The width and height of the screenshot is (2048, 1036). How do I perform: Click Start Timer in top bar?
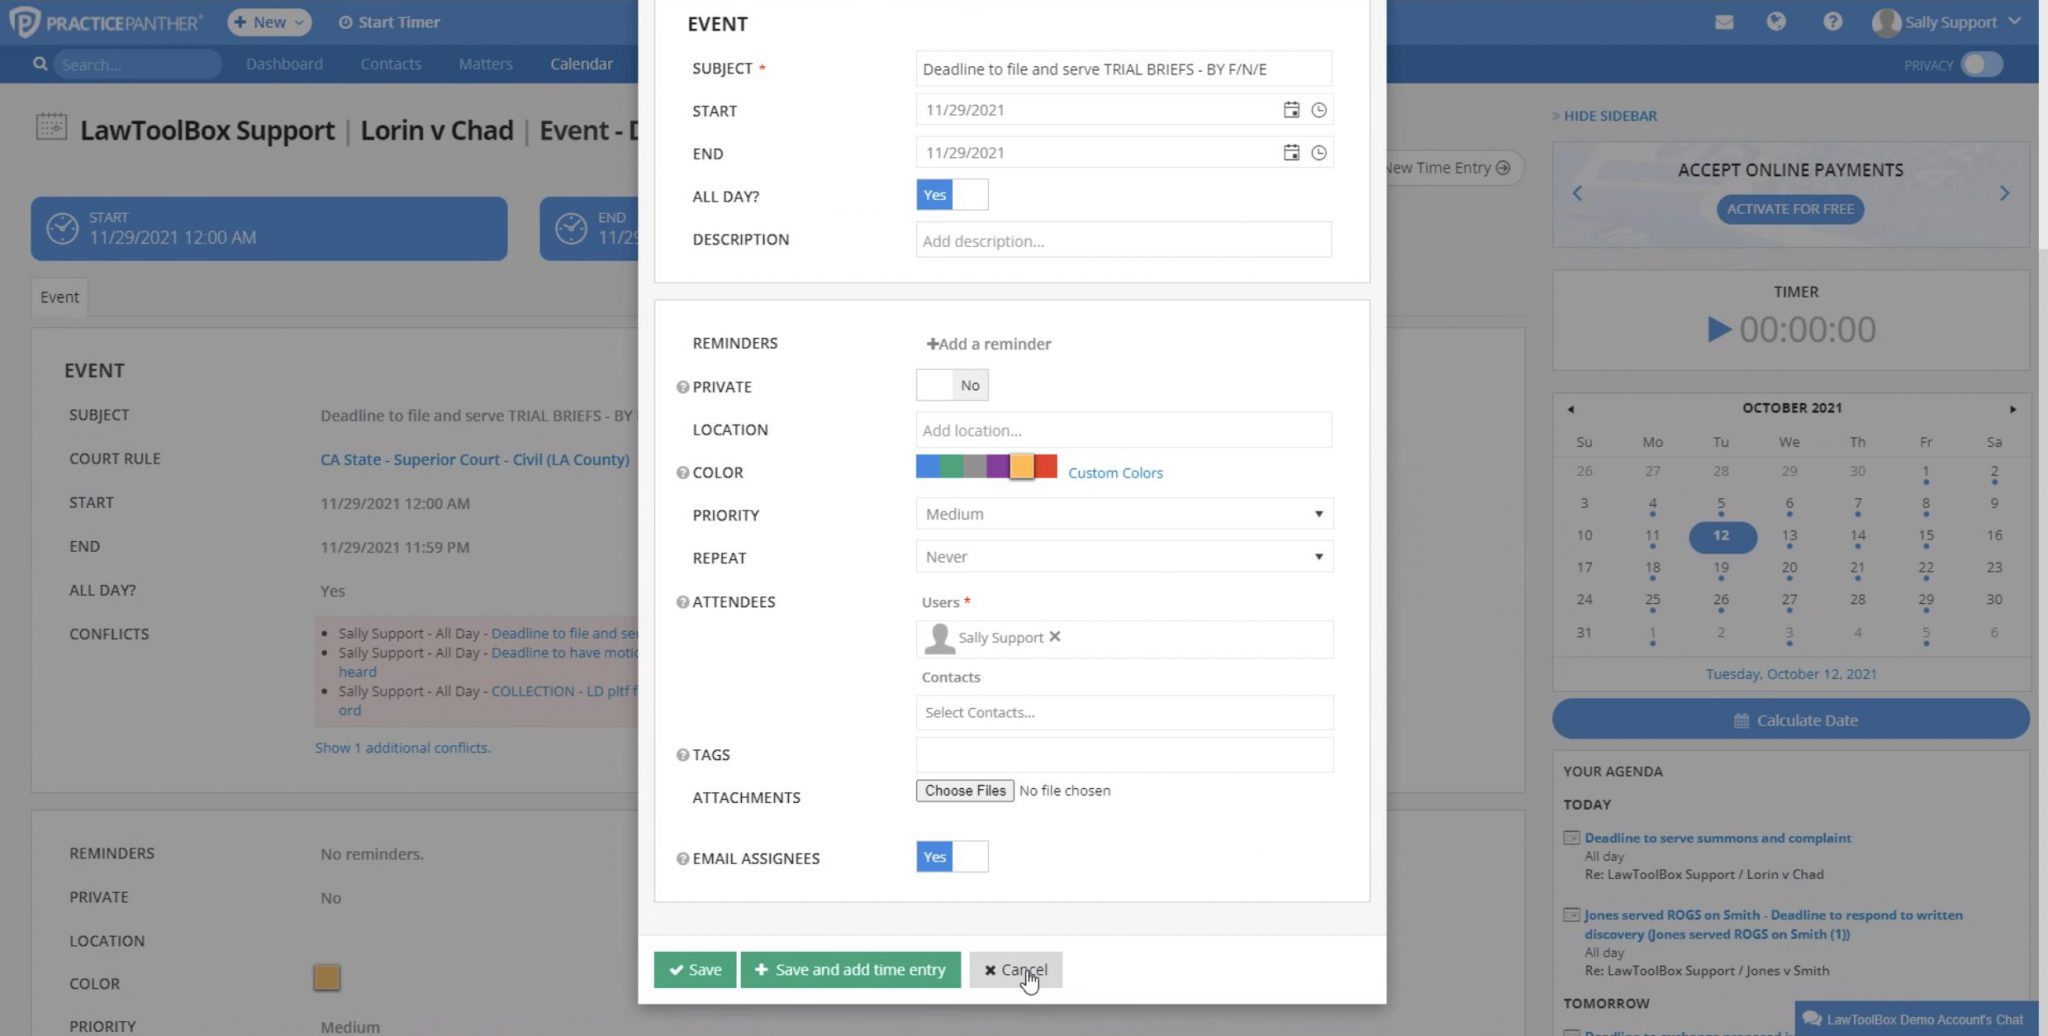[389, 22]
